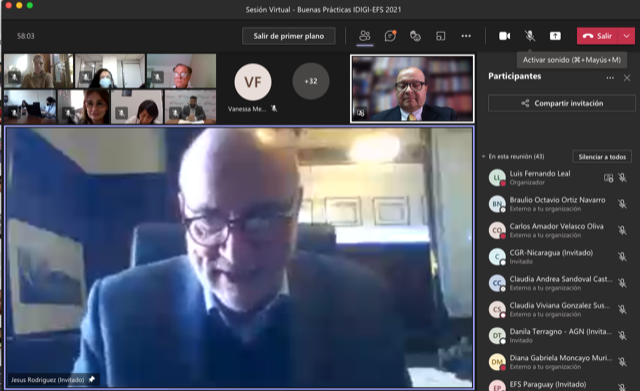Open the rooms icon in toolbar
Screen dimensions: 640x391
440,36
